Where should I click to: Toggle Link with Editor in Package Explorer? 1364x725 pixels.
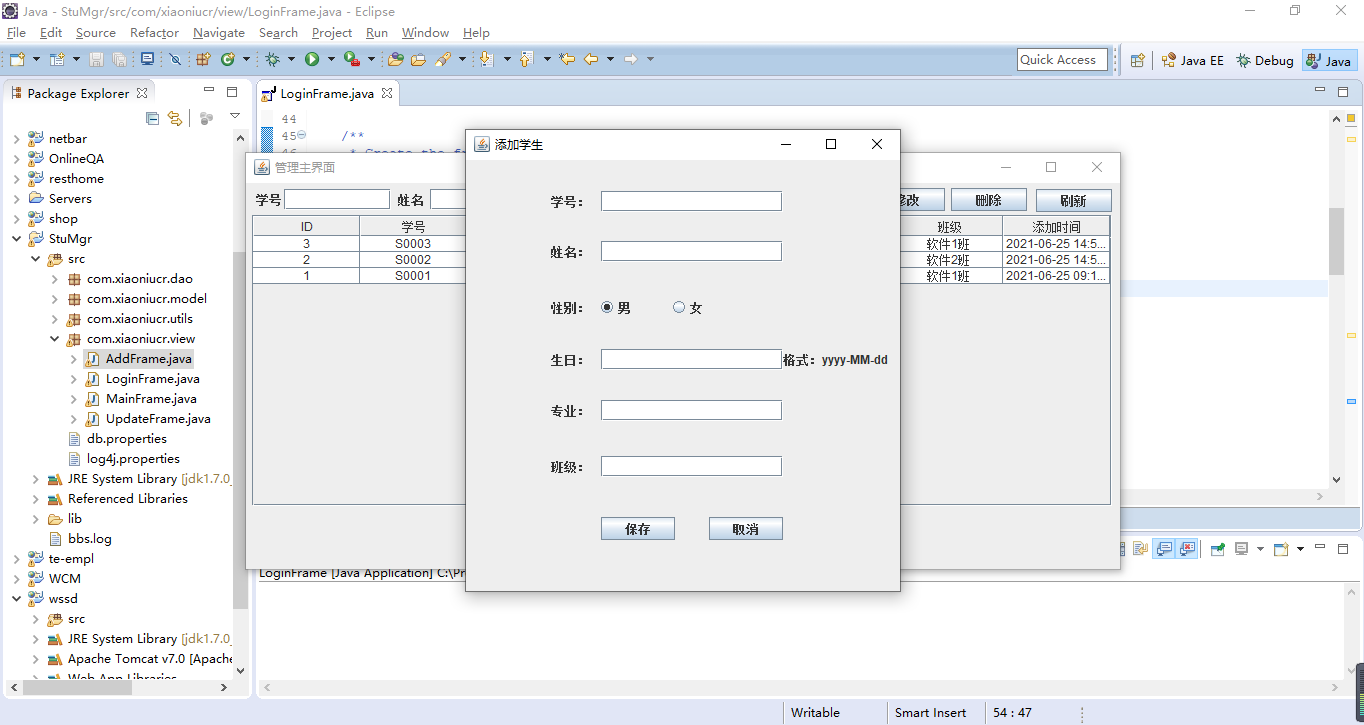175,118
